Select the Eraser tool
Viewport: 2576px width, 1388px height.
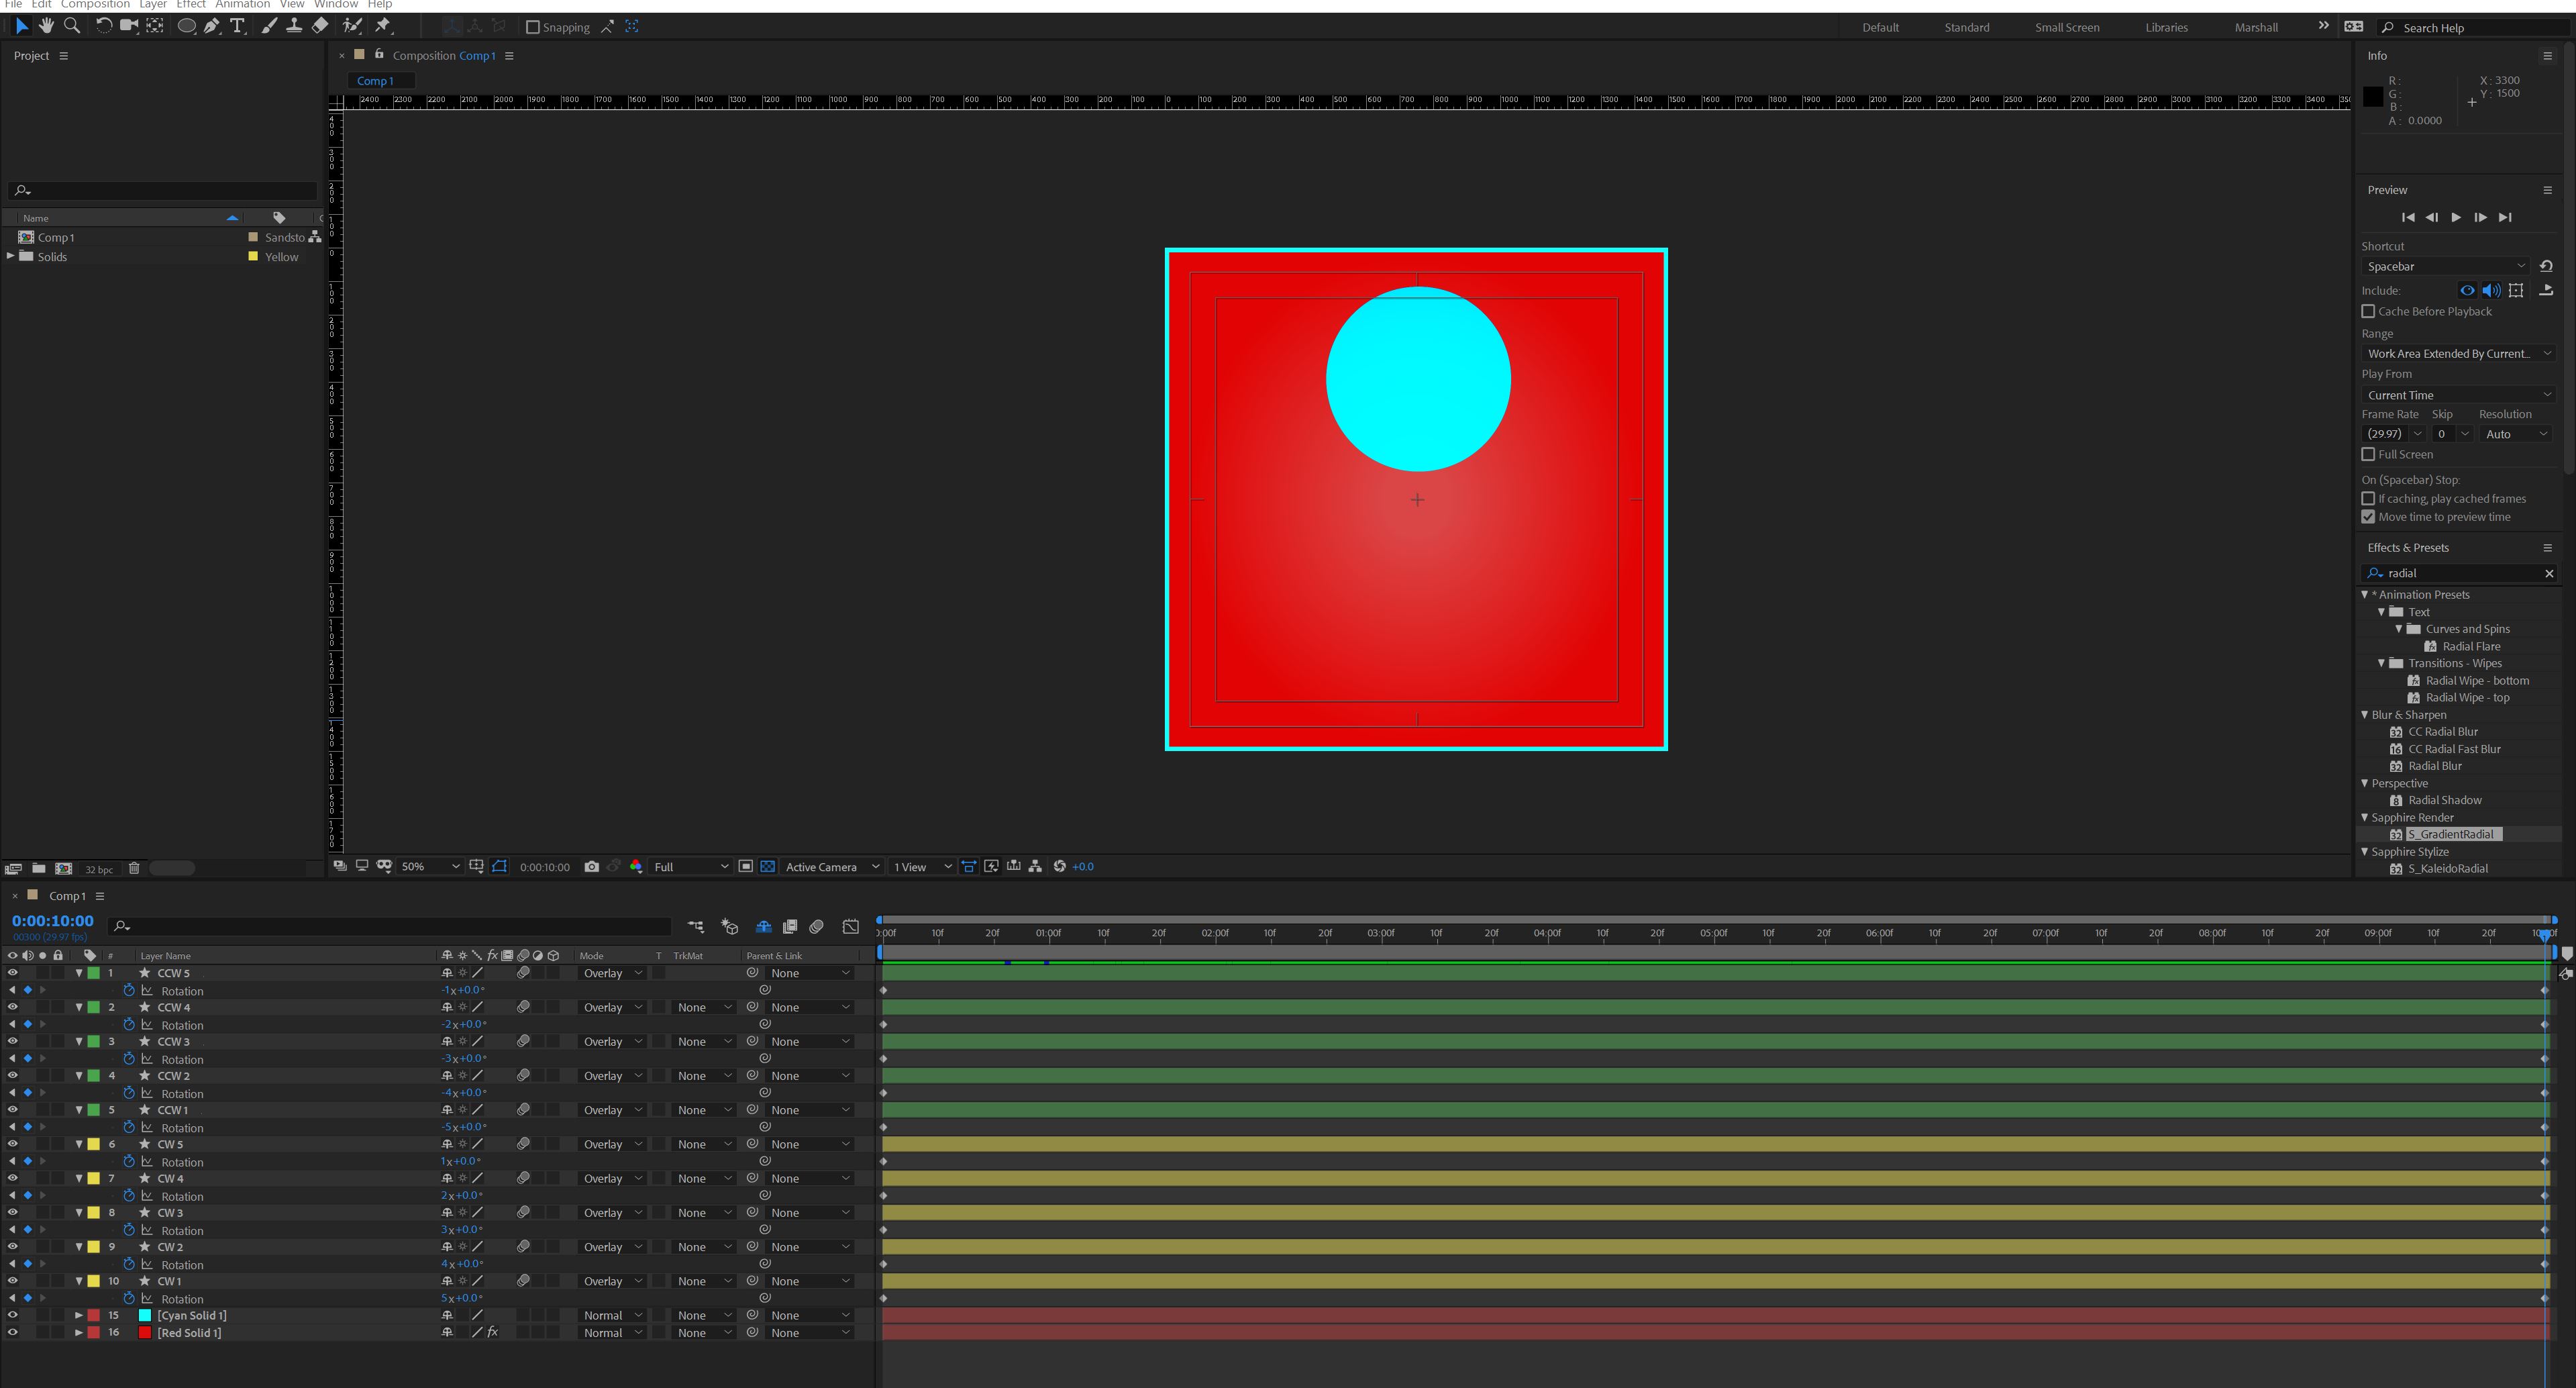tap(320, 26)
